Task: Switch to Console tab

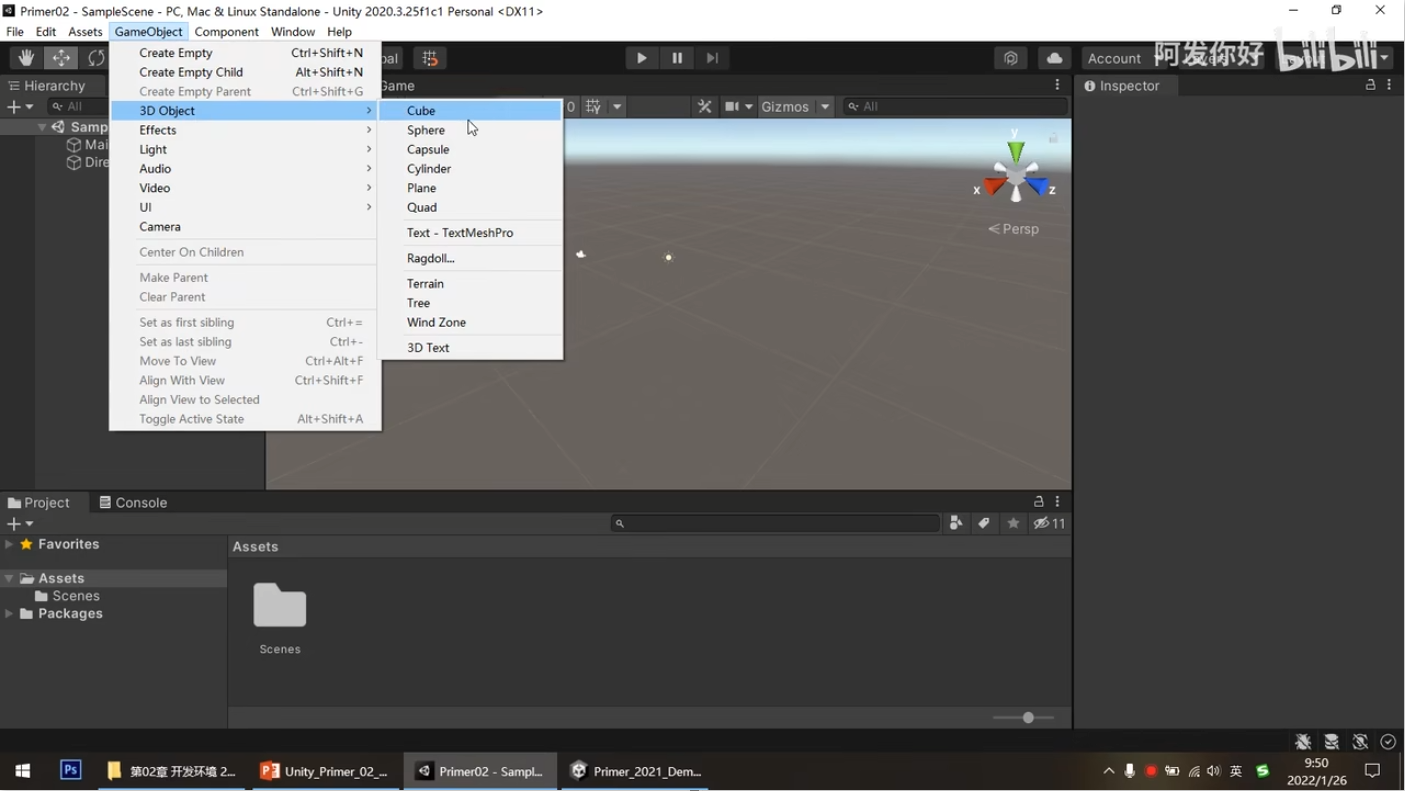Action: pos(133,503)
